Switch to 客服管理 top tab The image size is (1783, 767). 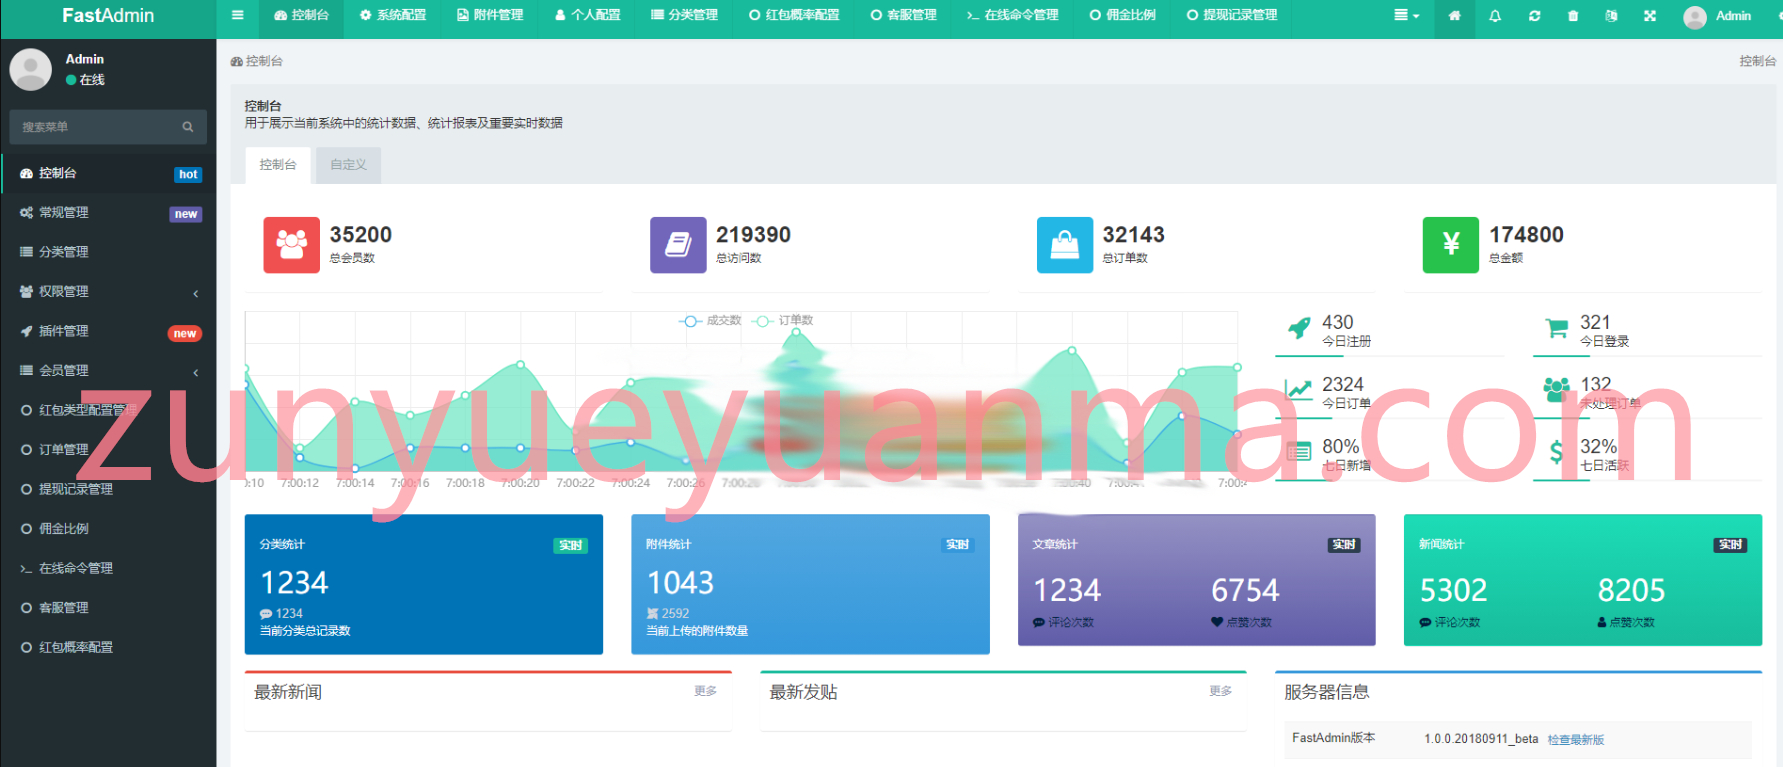coord(904,15)
